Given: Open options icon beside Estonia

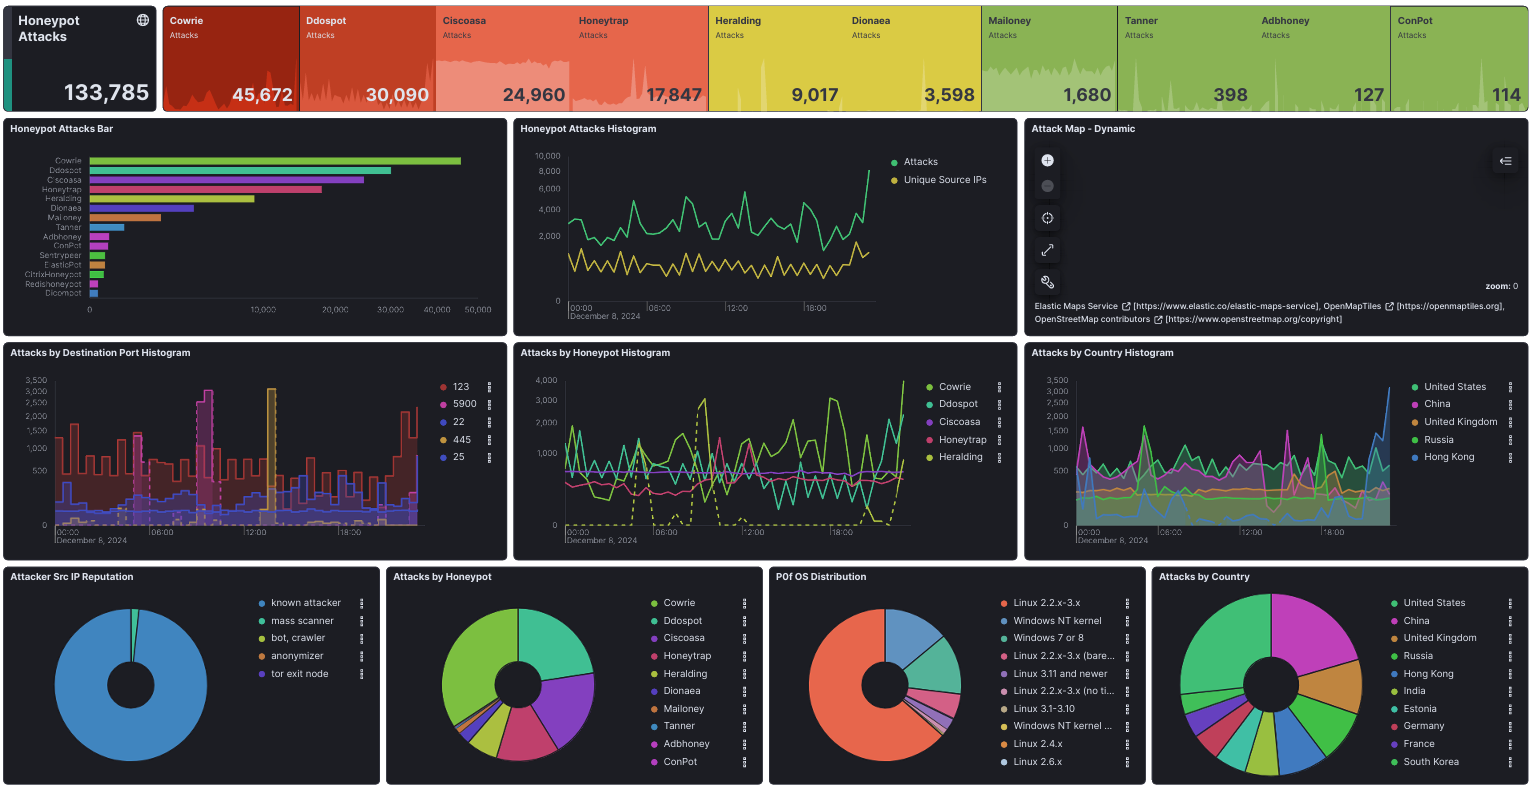Looking at the screenshot, I should 1510,709.
